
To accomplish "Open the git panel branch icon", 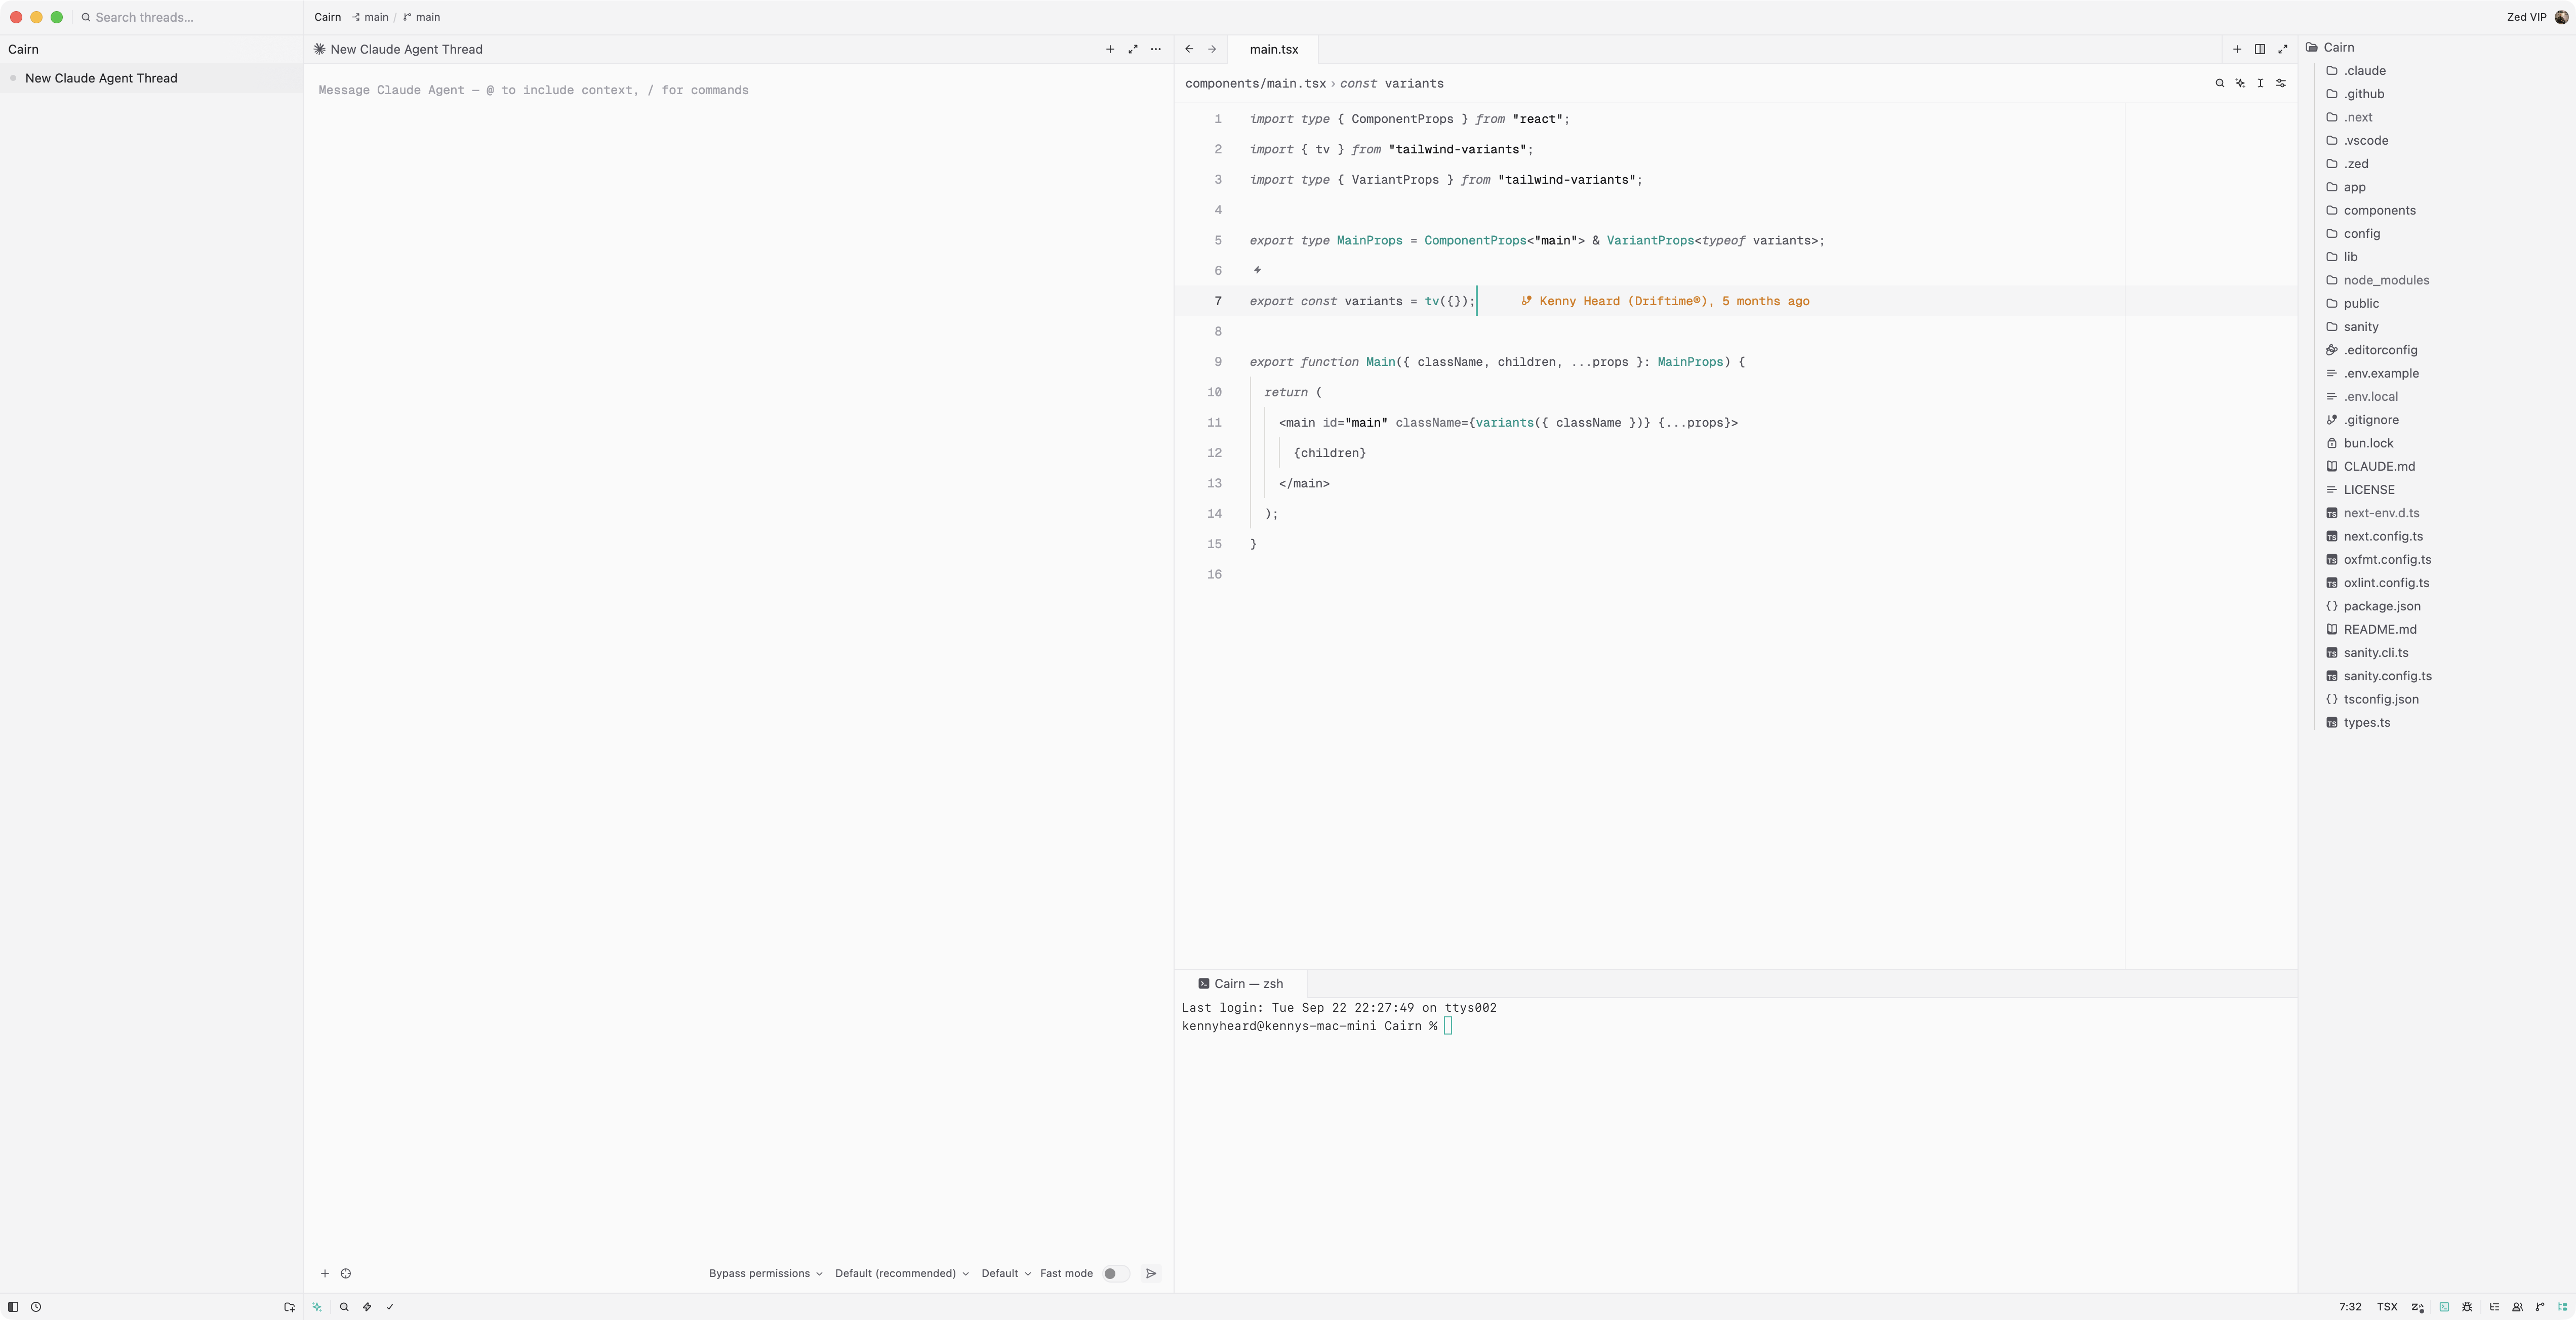I will (2540, 1306).
